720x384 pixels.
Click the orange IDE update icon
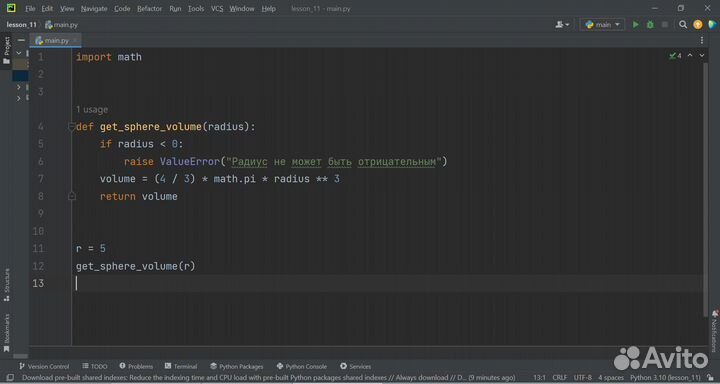[698, 24]
